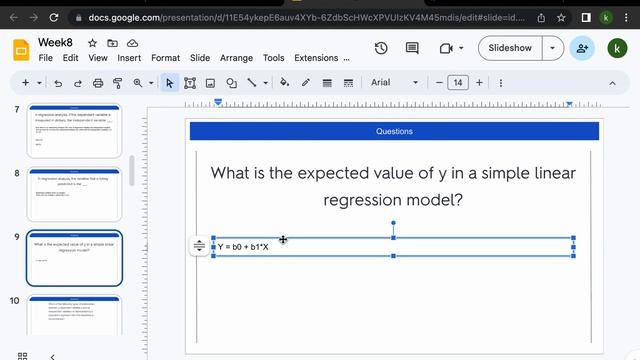640x360 pixels.
Task: Open the Edit menu
Action: point(70,58)
